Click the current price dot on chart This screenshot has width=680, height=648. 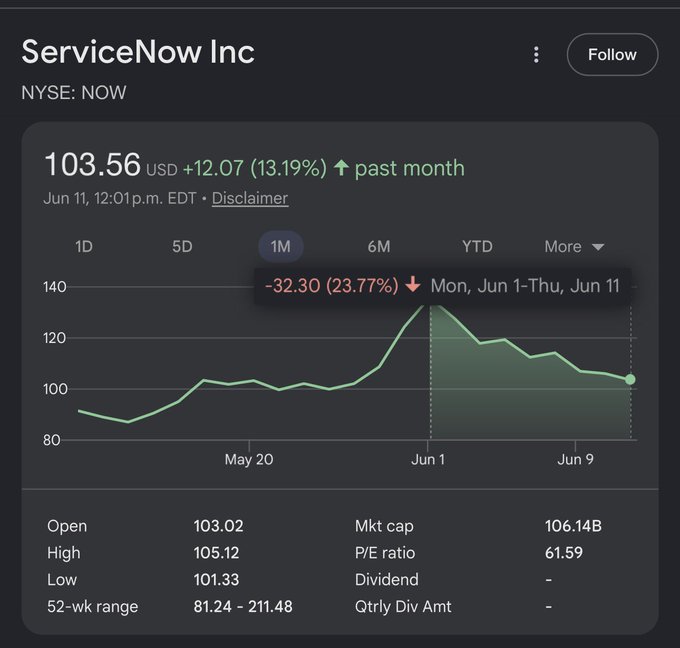click(630, 380)
